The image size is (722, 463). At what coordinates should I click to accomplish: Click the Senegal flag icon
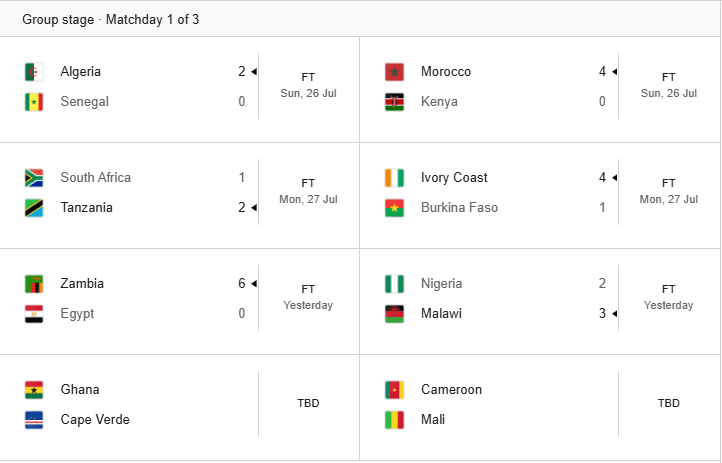[34, 102]
